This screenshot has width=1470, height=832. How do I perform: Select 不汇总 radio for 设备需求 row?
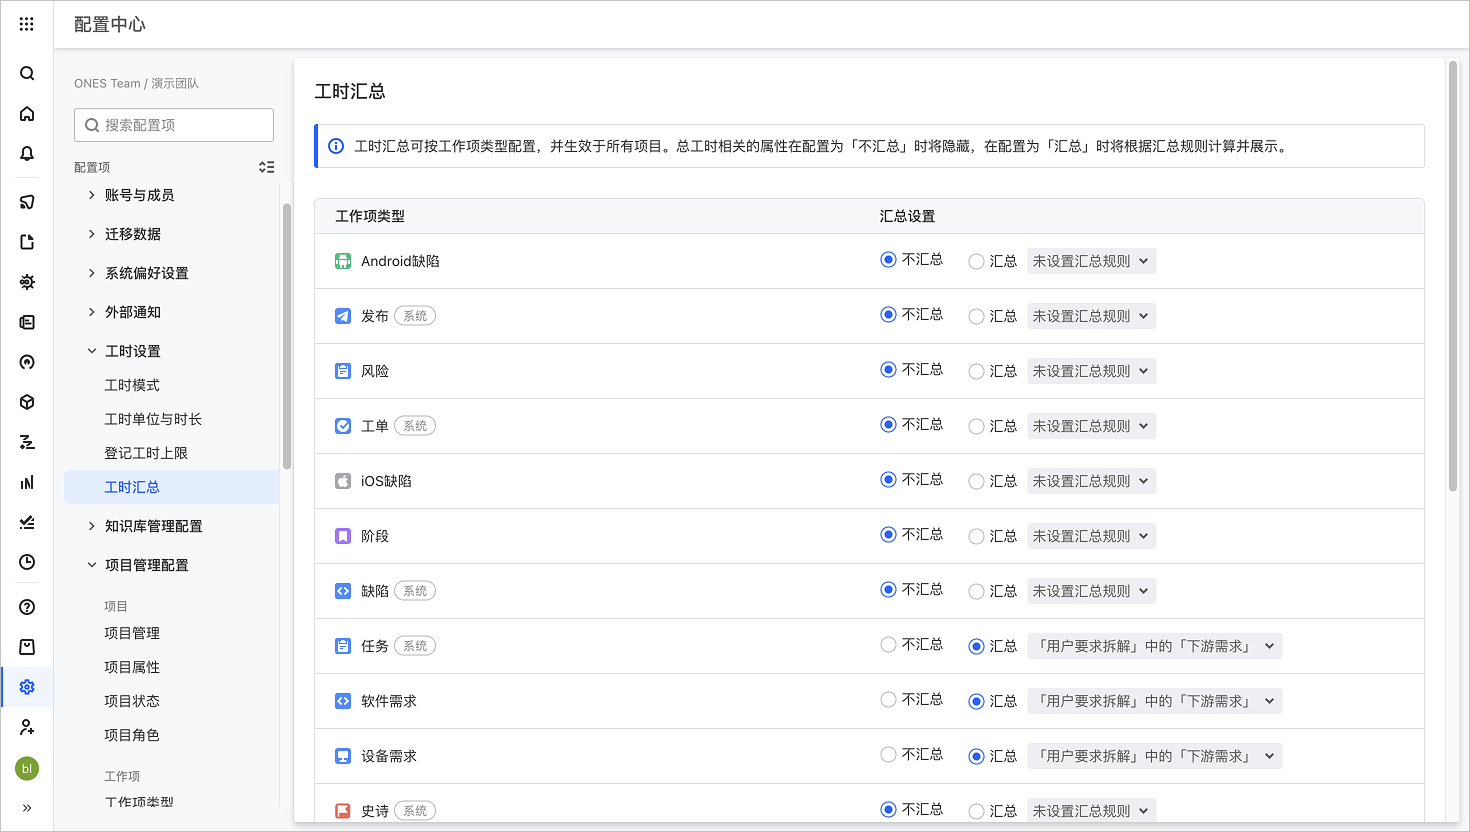(888, 755)
